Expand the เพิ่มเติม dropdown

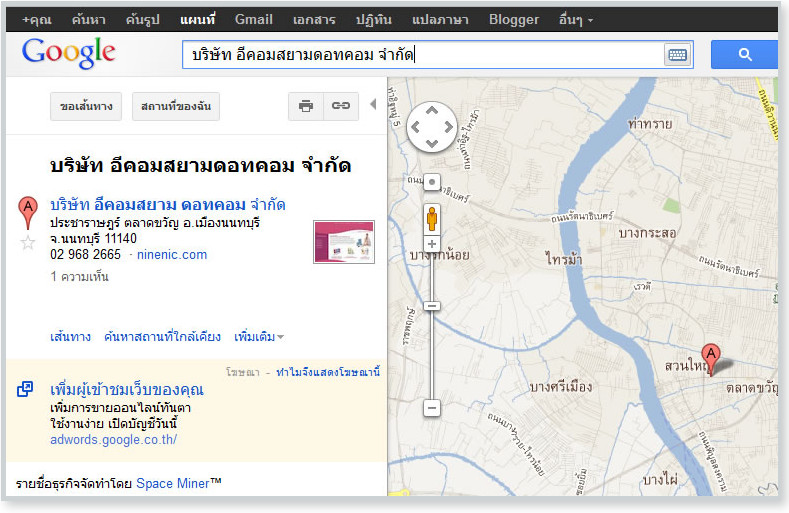pyautogui.click(x=259, y=336)
